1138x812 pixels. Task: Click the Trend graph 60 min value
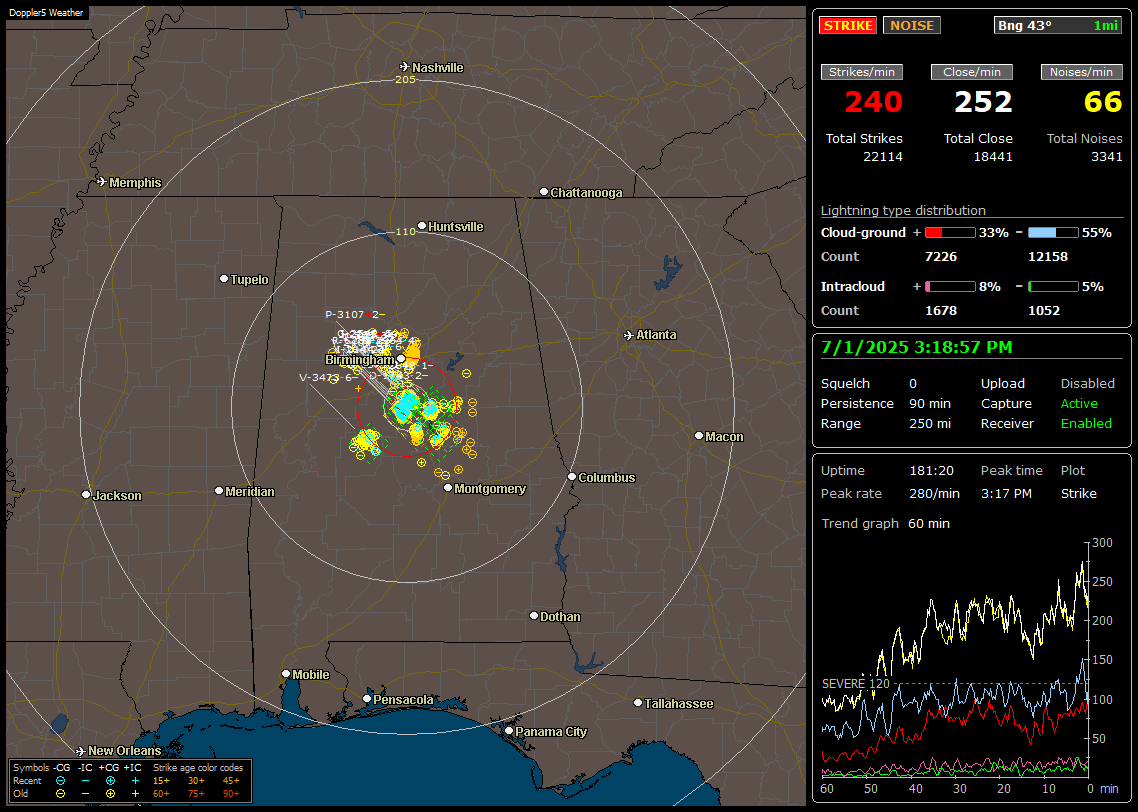point(929,523)
